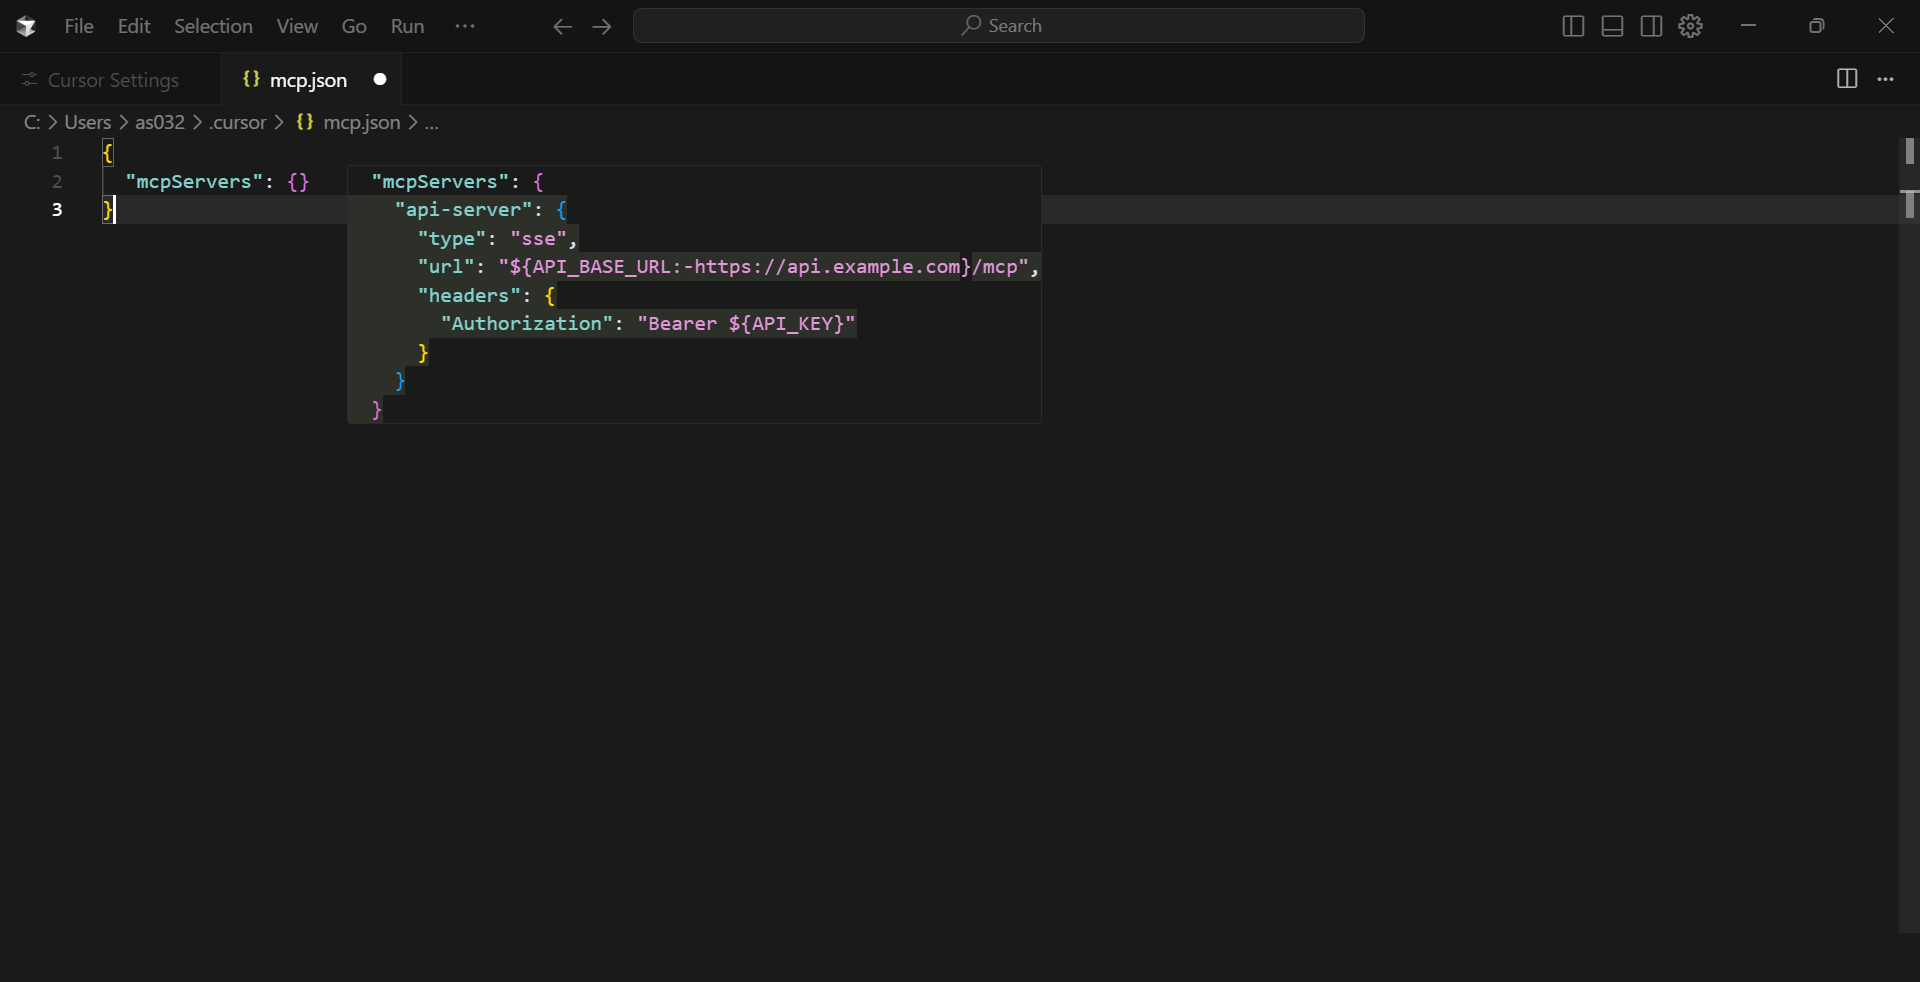Click the .cursor breadcrumb segment
Screen dimensions: 1920x982
click(238, 122)
